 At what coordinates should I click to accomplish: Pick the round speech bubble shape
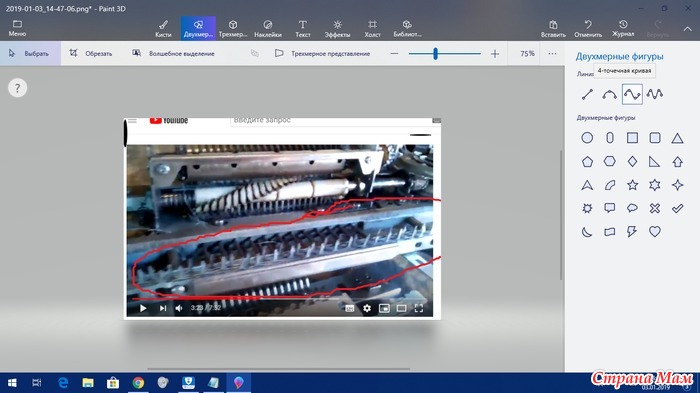click(x=632, y=208)
